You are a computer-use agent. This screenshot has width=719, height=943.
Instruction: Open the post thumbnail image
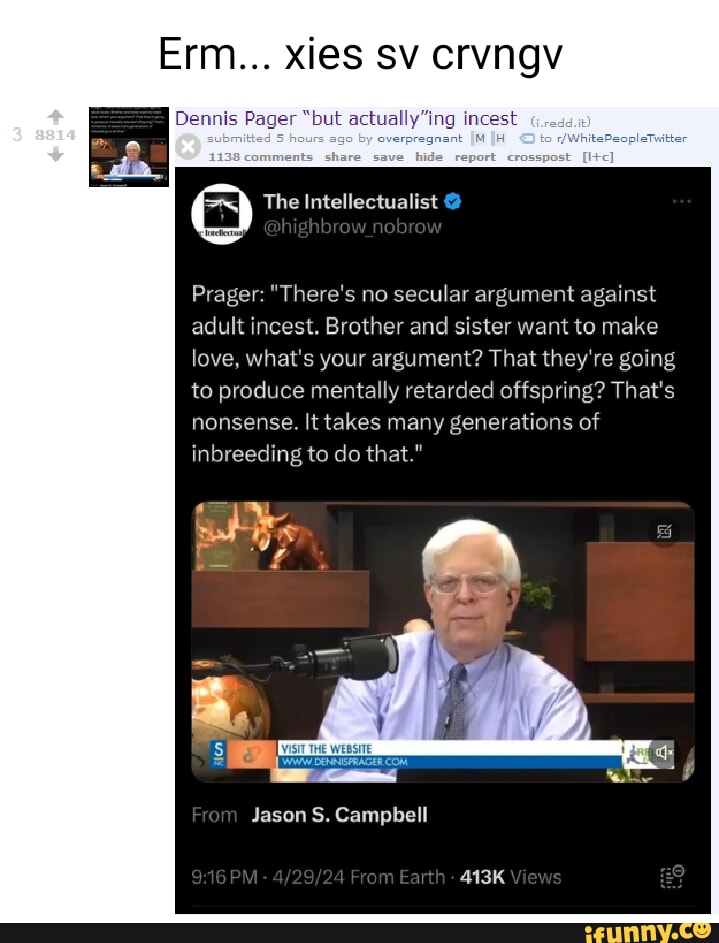pos(129,147)
